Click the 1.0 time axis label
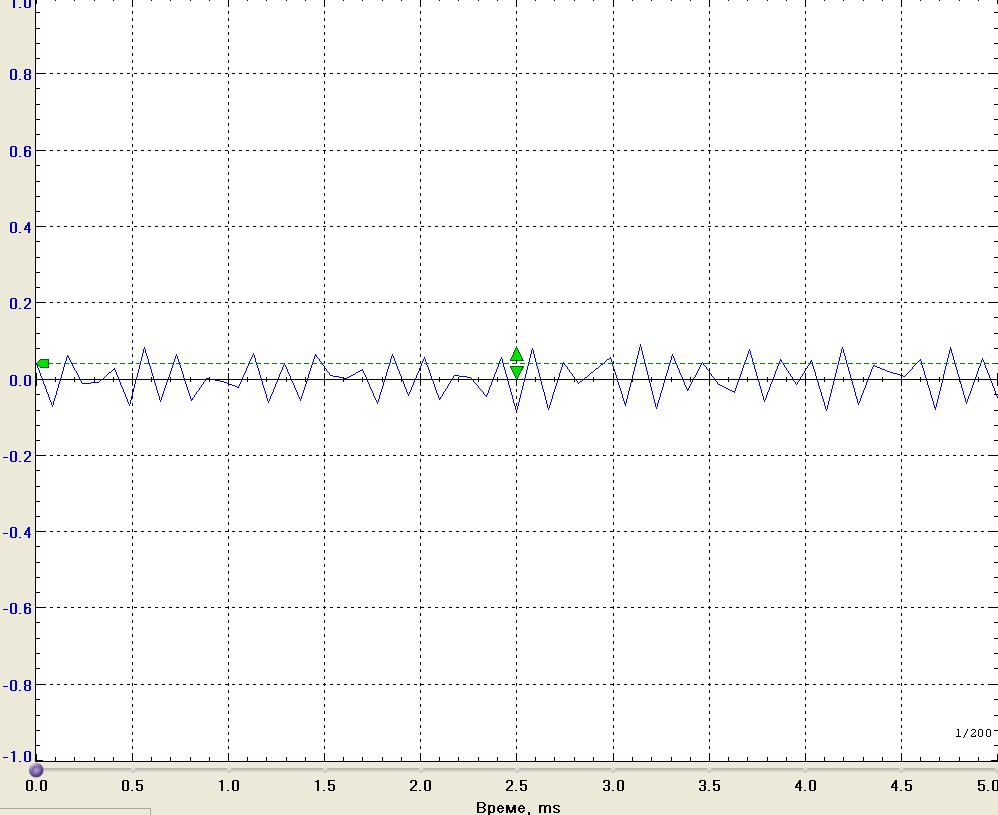This screenshot has height=815, width=998. [x=228, y=786]
